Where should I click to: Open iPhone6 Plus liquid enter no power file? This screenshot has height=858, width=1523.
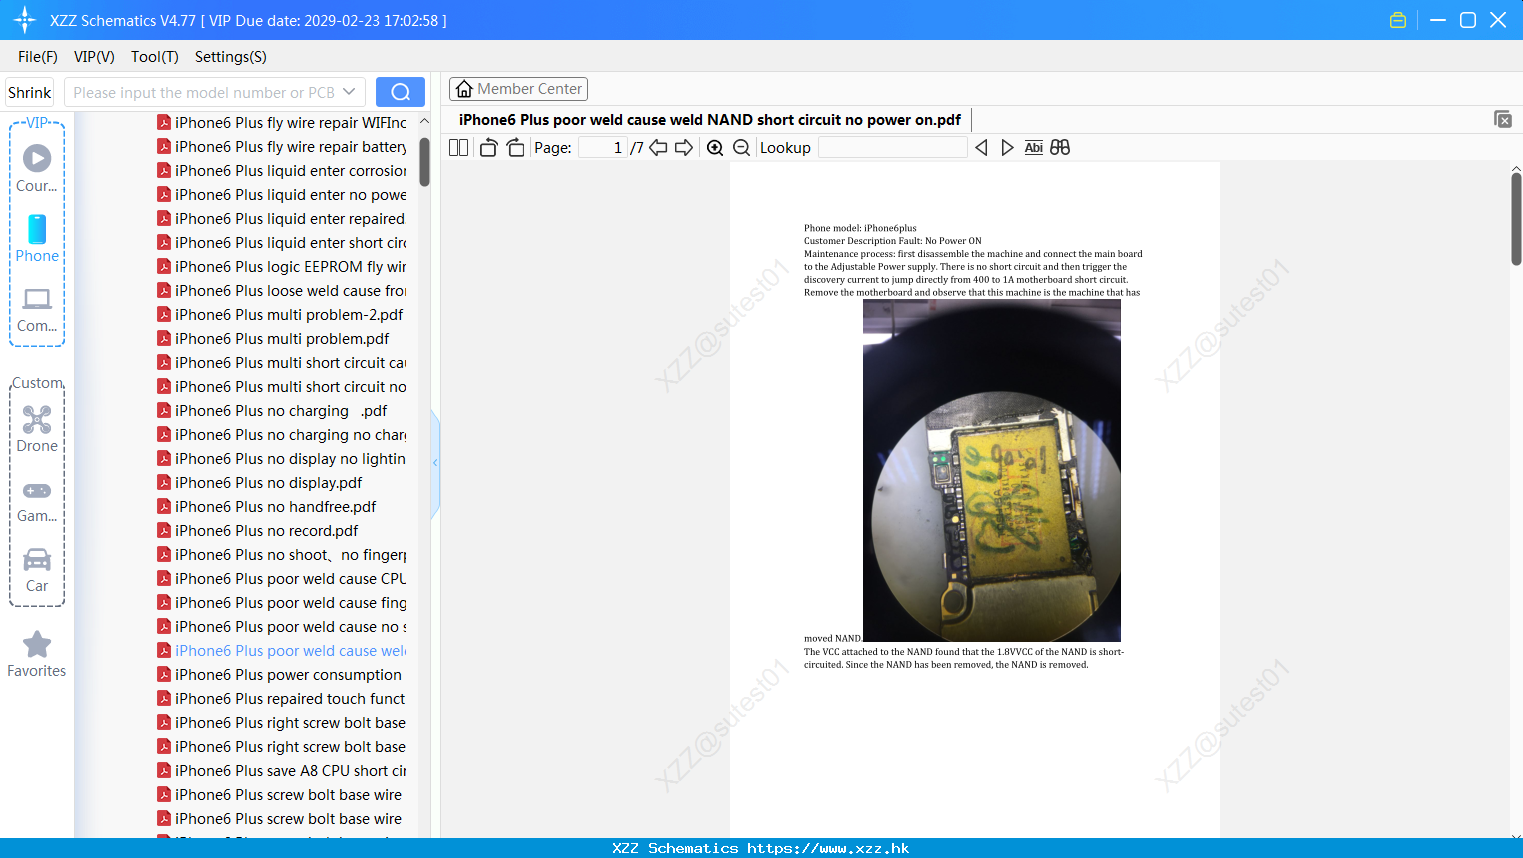pyautogui.click(x=282, y=195)
